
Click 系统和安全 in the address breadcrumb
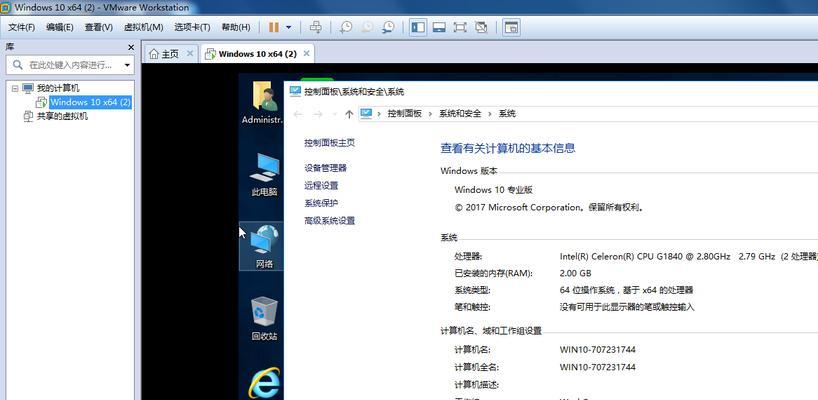[460, 113]
